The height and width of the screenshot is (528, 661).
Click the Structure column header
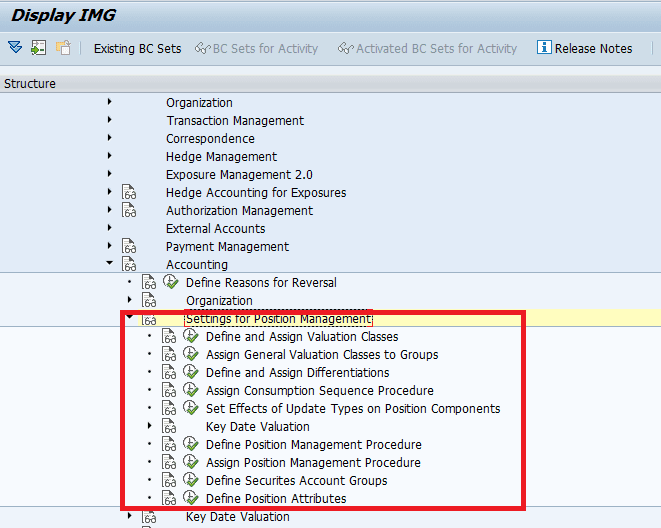30,84
